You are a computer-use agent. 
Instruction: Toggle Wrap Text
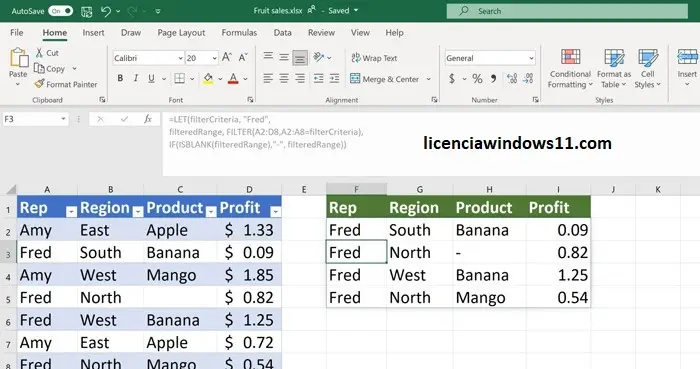coord(374,58)
